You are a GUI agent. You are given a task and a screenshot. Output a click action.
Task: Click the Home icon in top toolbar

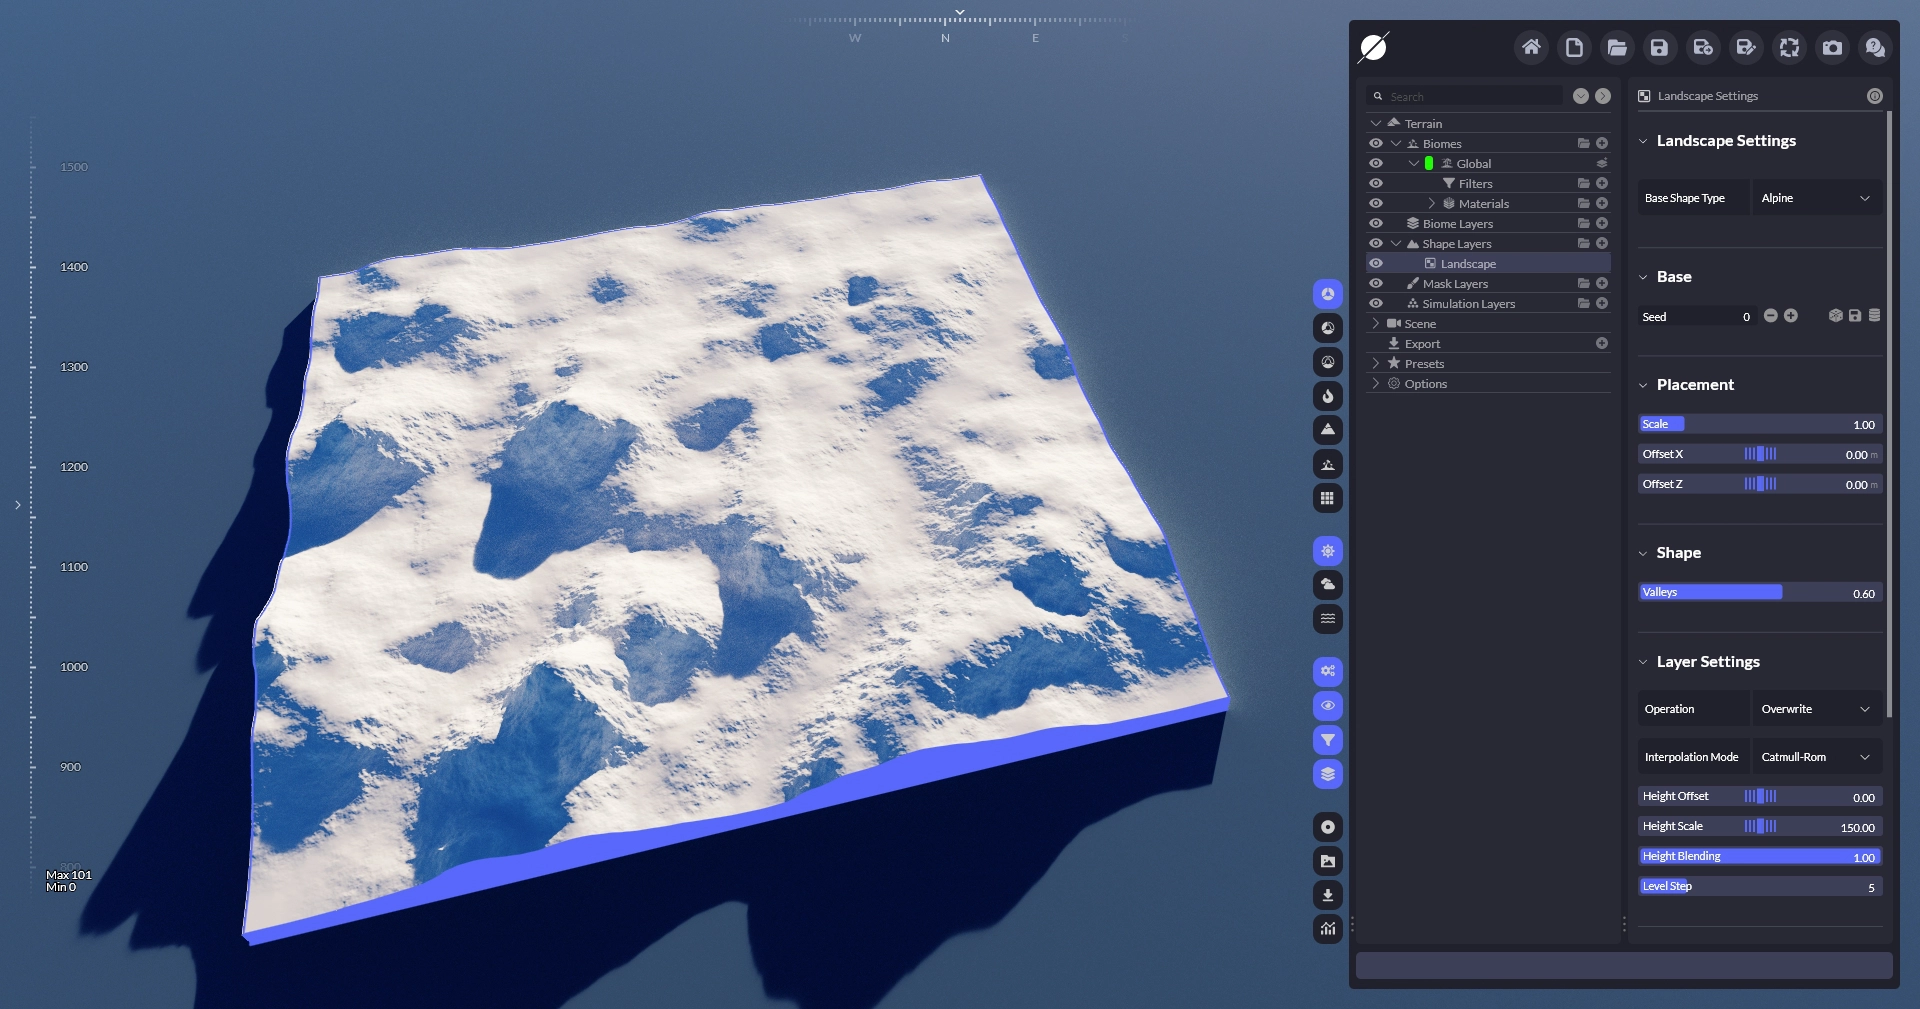(x=1531, y=47)
